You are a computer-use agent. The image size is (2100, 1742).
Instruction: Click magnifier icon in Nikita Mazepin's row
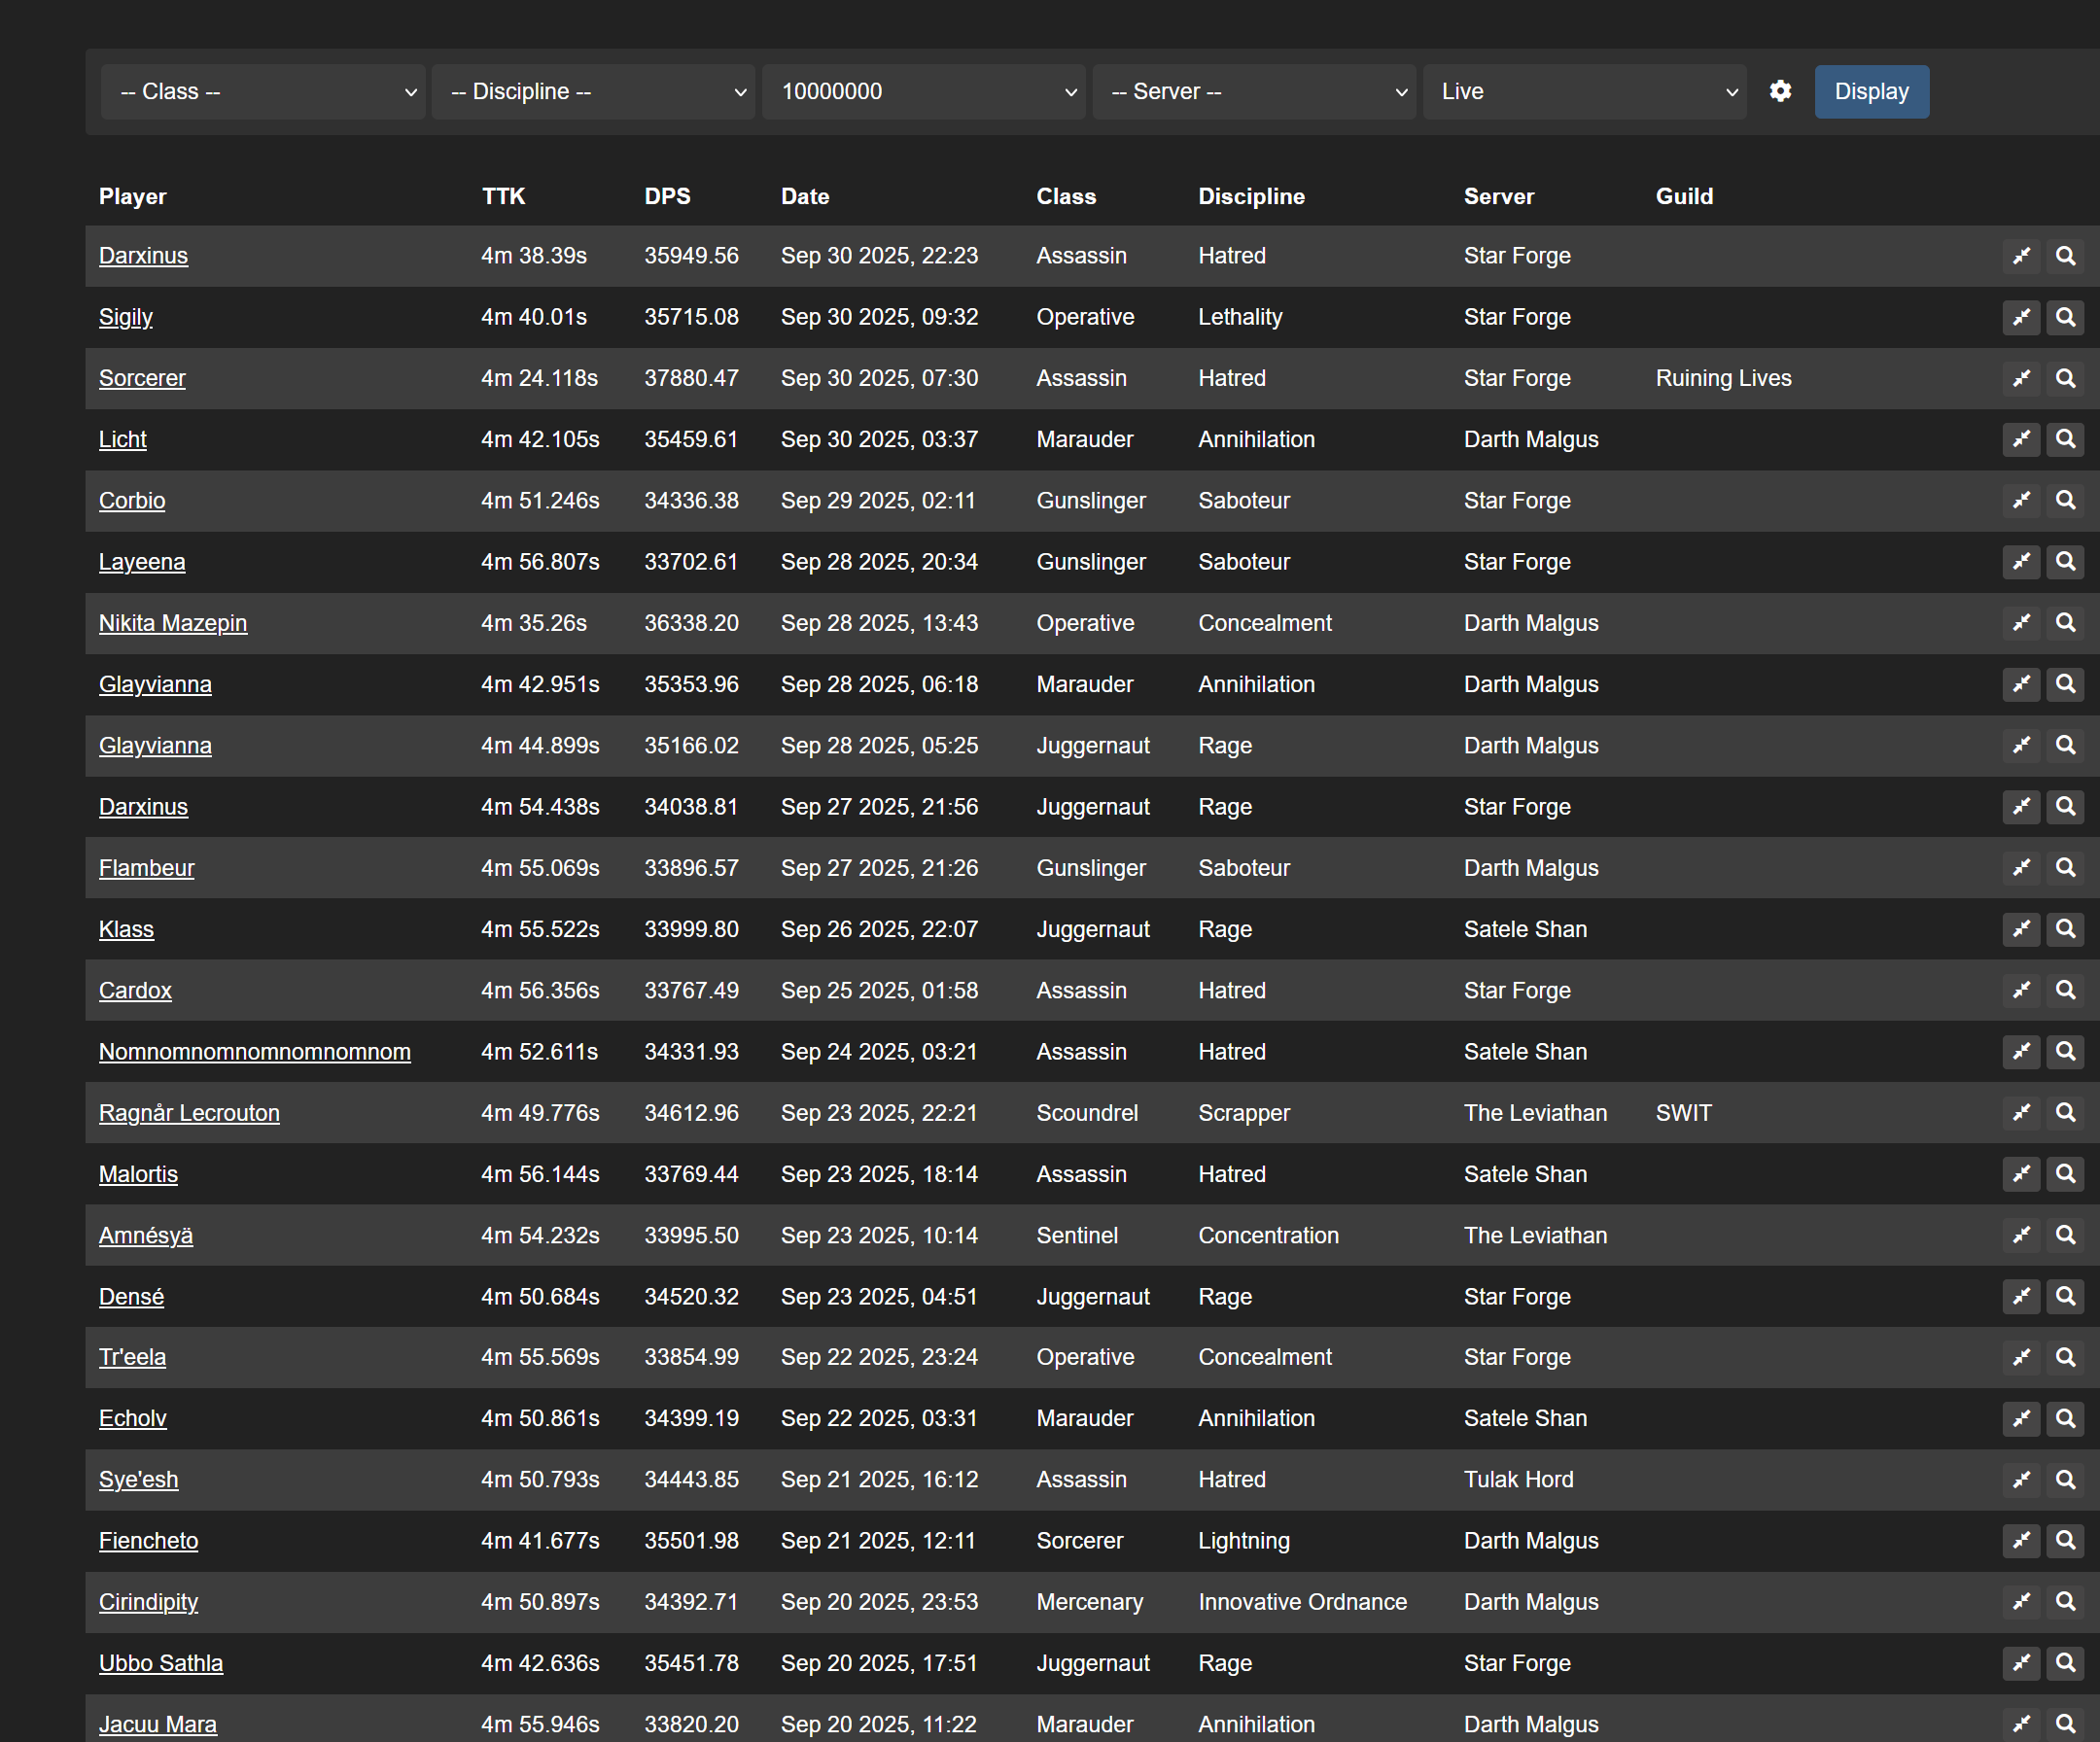coord(2065,623)
